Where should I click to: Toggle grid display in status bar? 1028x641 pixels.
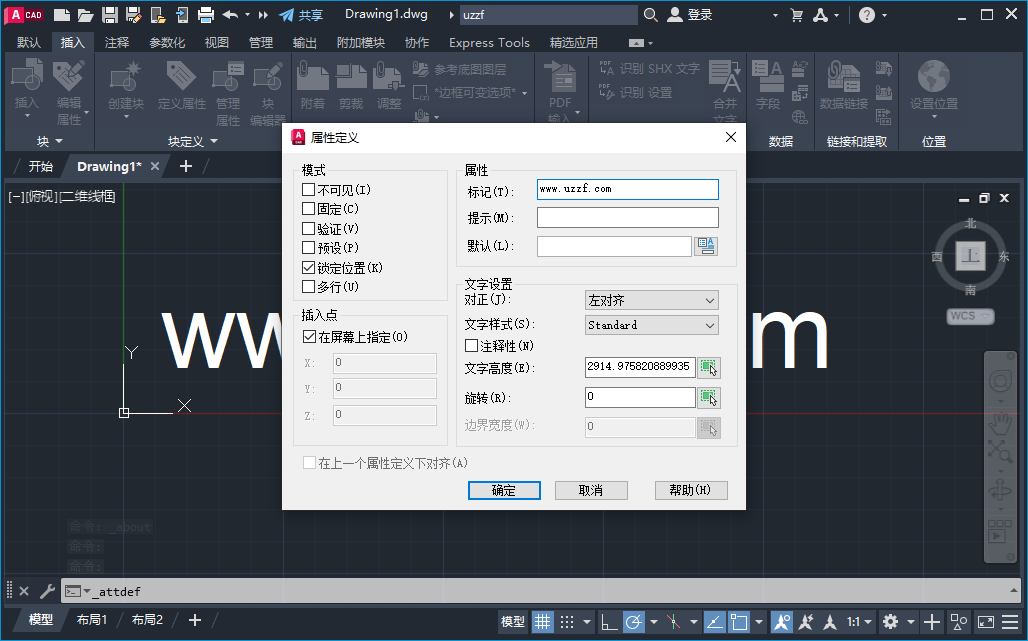541,620
